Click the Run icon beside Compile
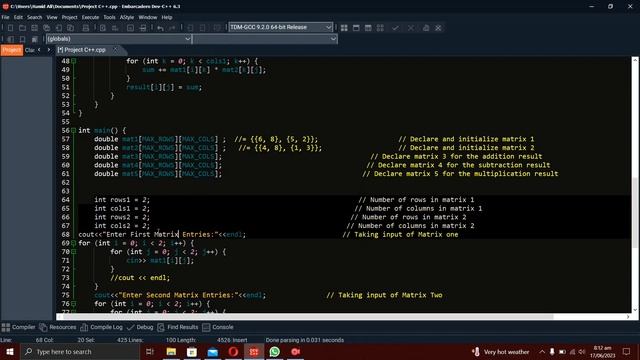The image size is (640, 360). click(356, 28)
